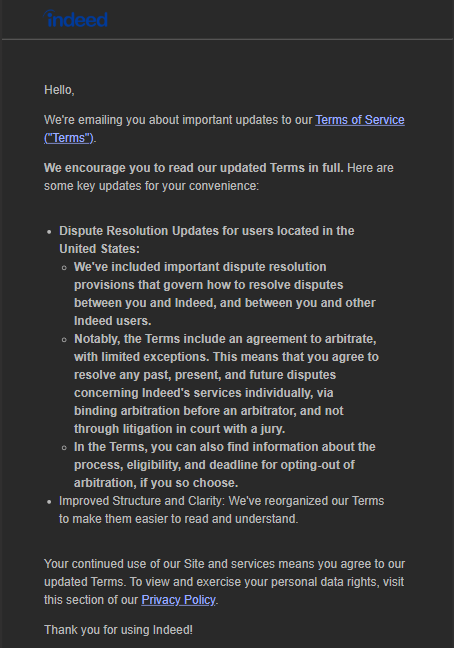
Task: Click the ("Terms") link text on second line
Action: (69, 138)
